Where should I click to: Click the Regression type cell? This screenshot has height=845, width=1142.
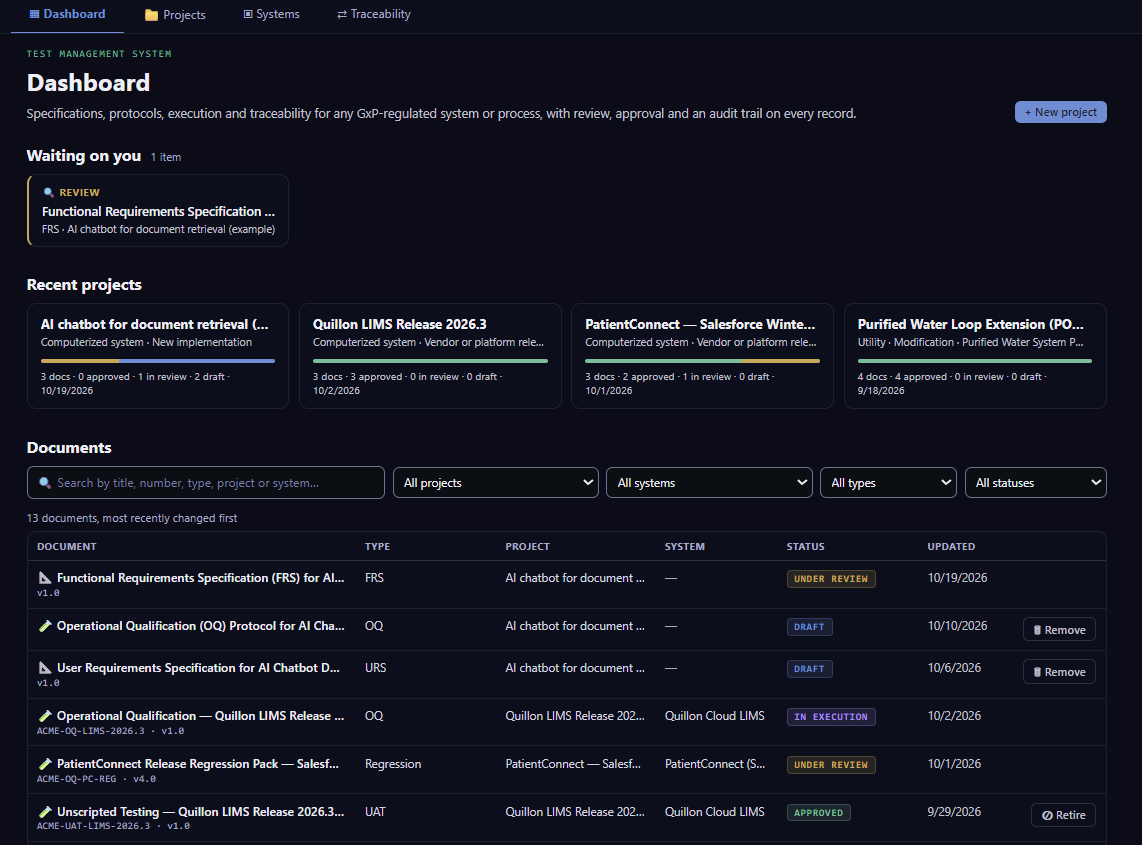[393, 764]
